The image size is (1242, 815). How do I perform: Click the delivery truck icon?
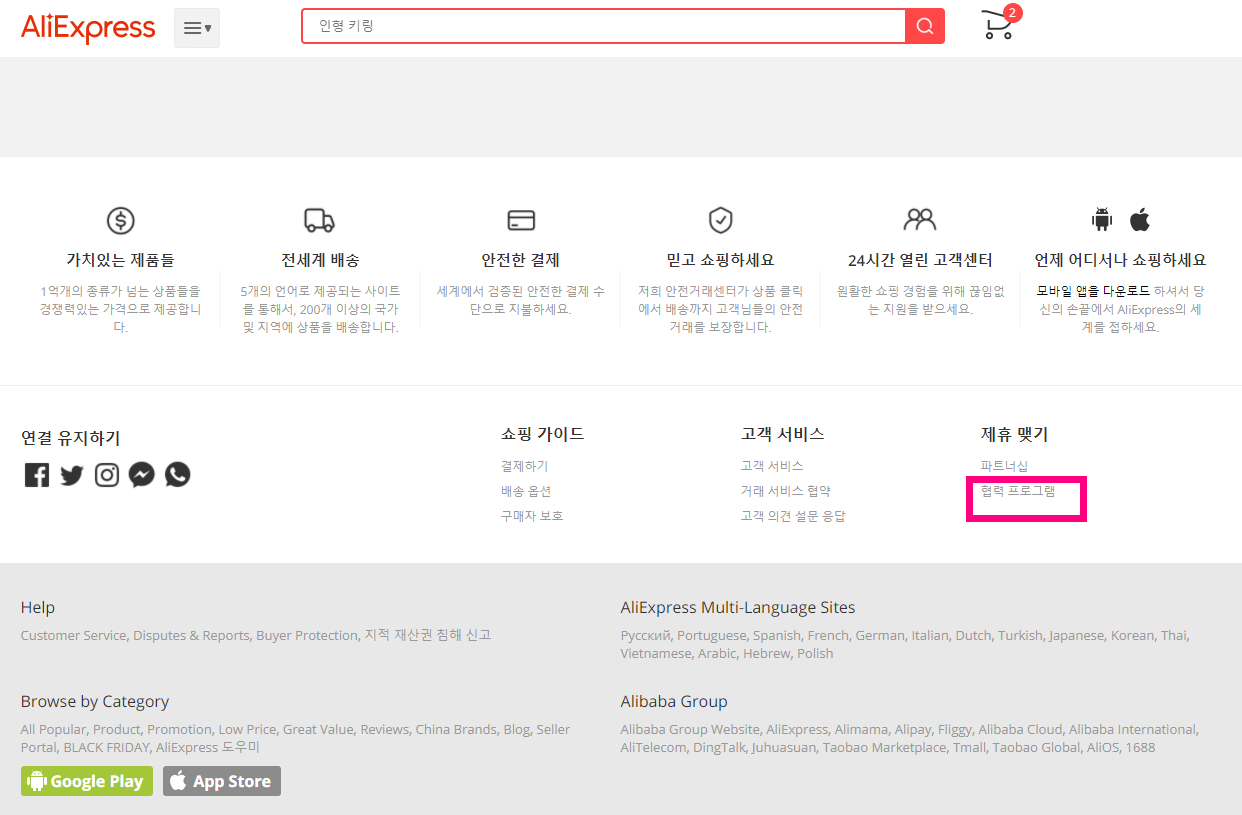click(319, 220)
